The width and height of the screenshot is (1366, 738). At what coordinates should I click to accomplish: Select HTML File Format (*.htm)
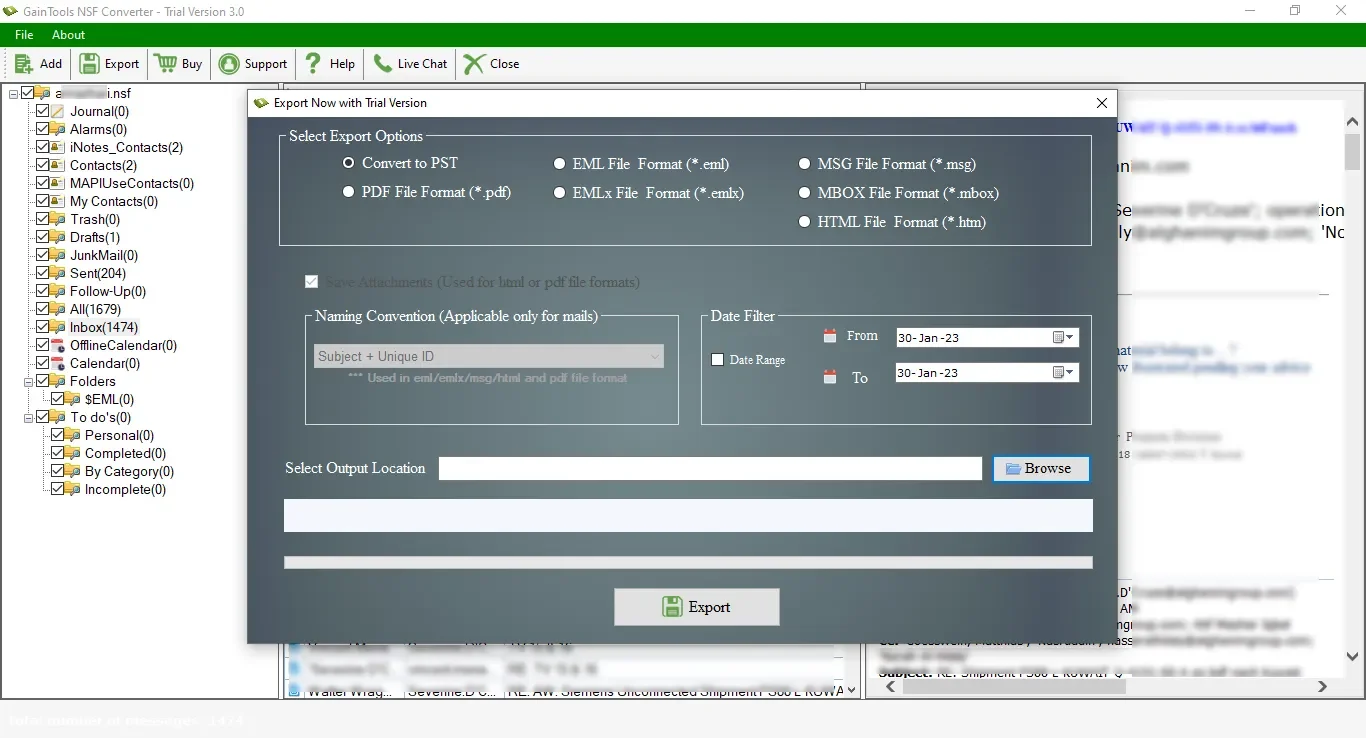805,222
